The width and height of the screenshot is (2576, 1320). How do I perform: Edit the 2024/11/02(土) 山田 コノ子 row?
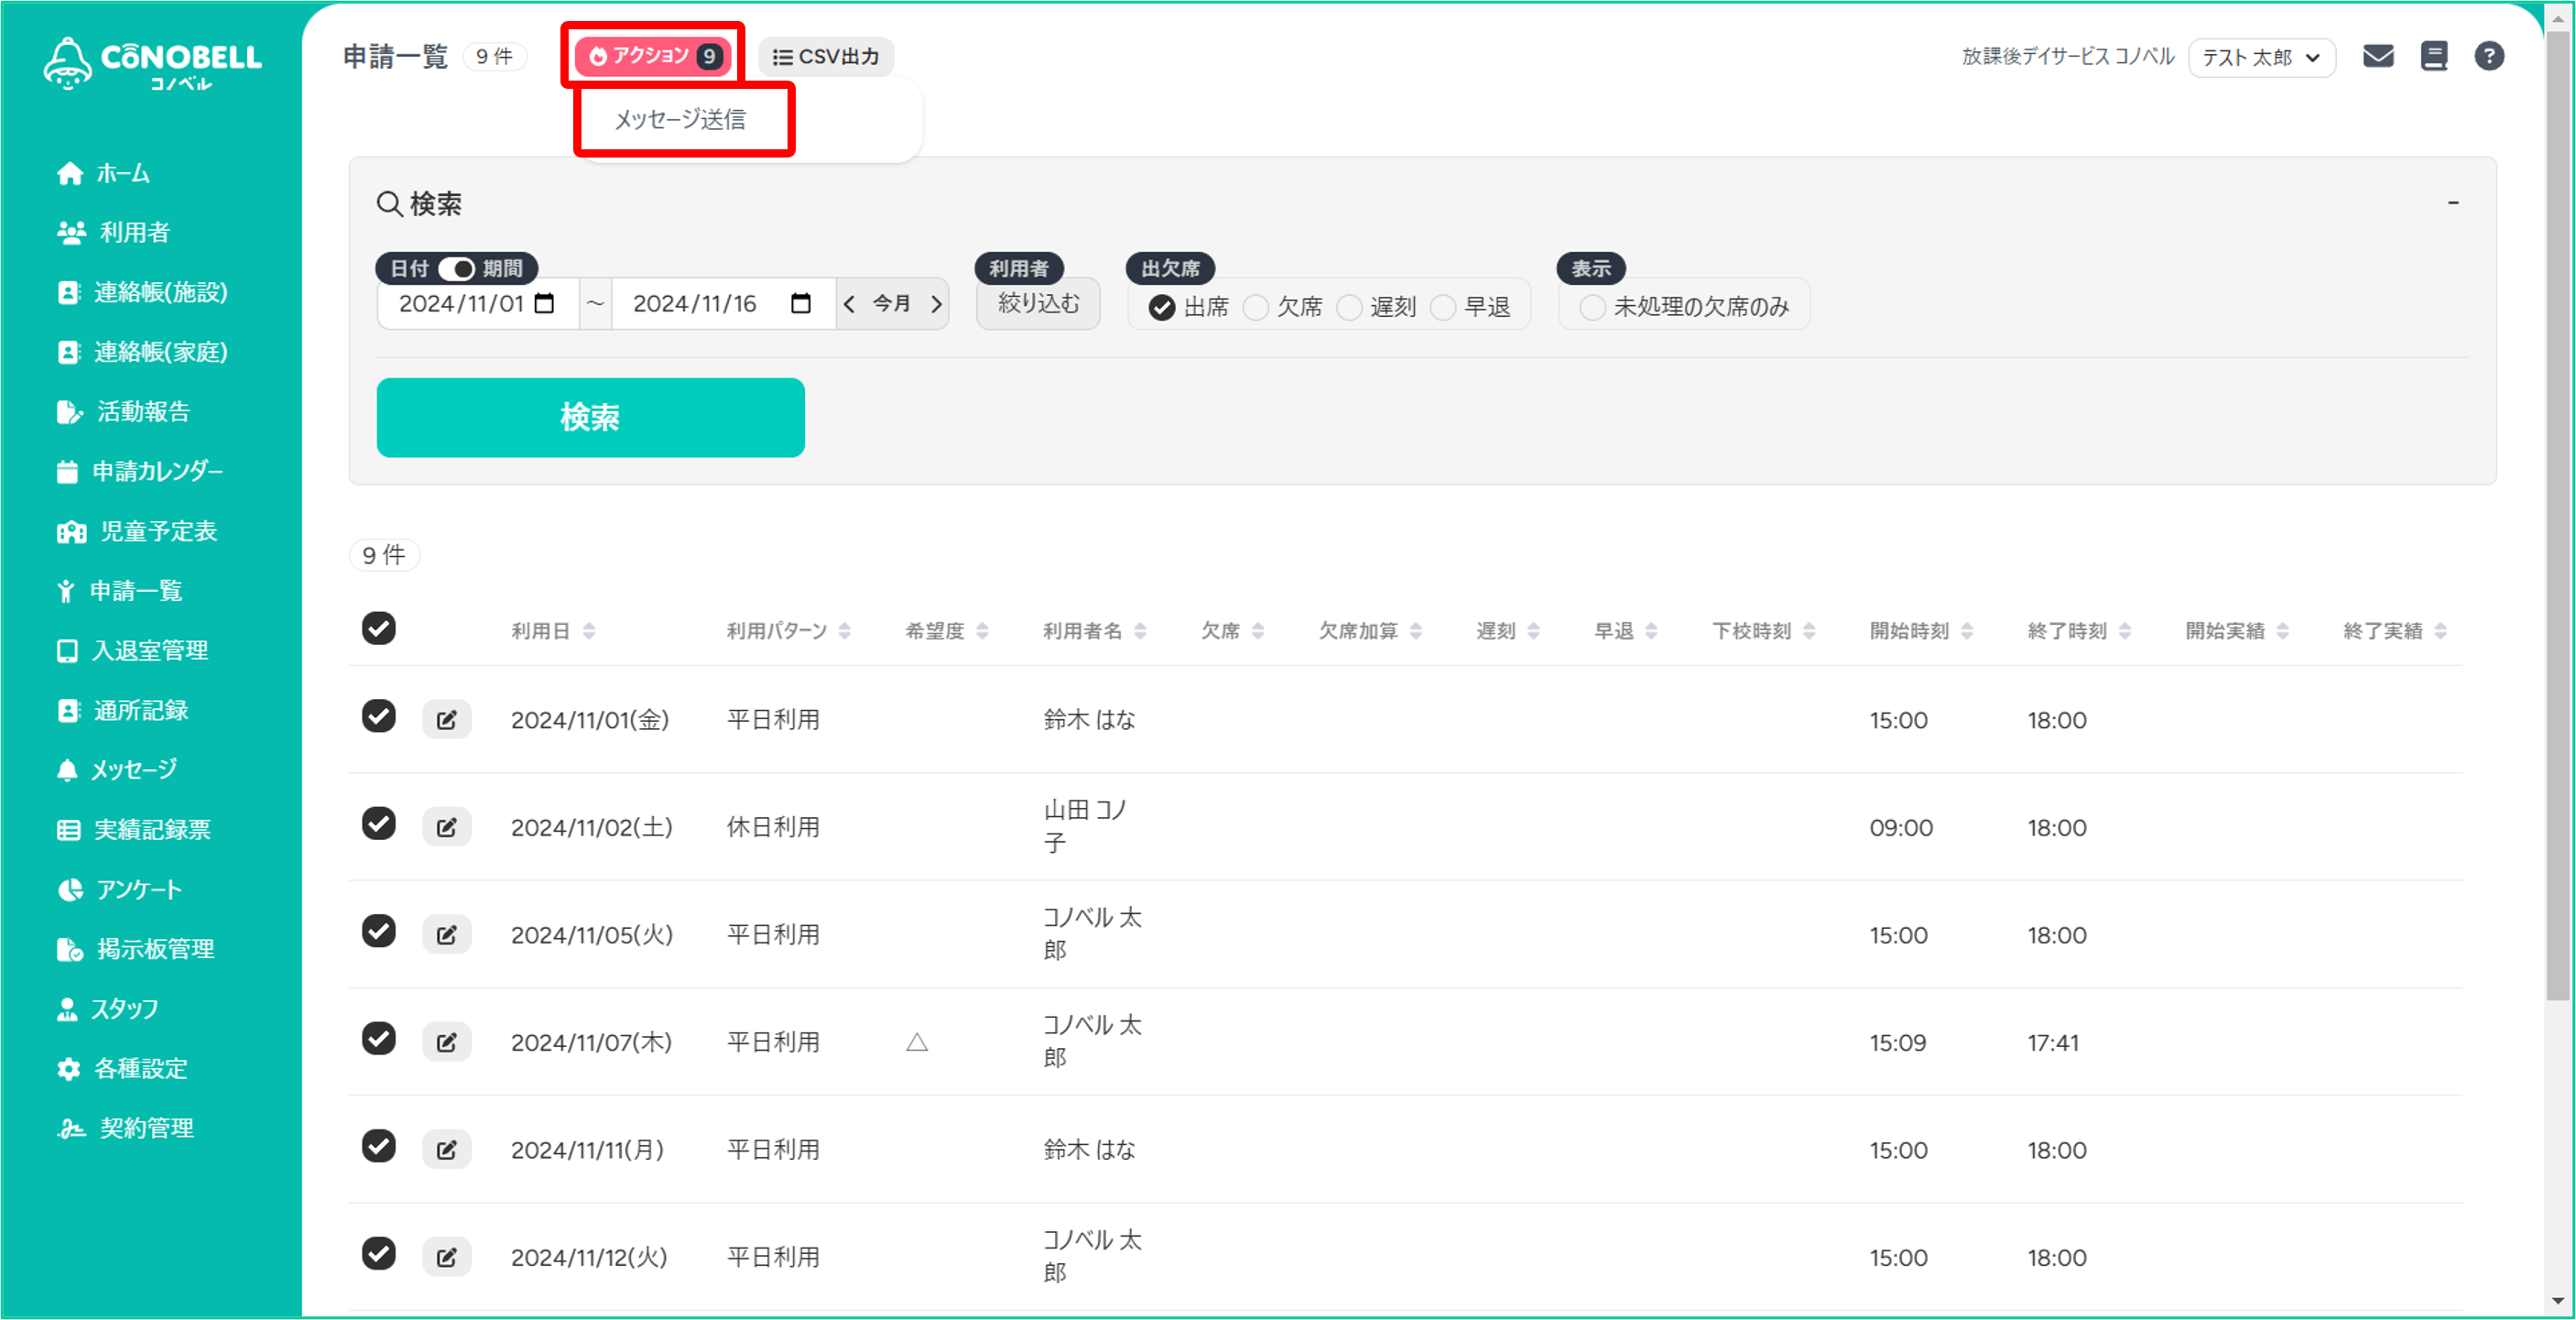click(x=446, y=827)
